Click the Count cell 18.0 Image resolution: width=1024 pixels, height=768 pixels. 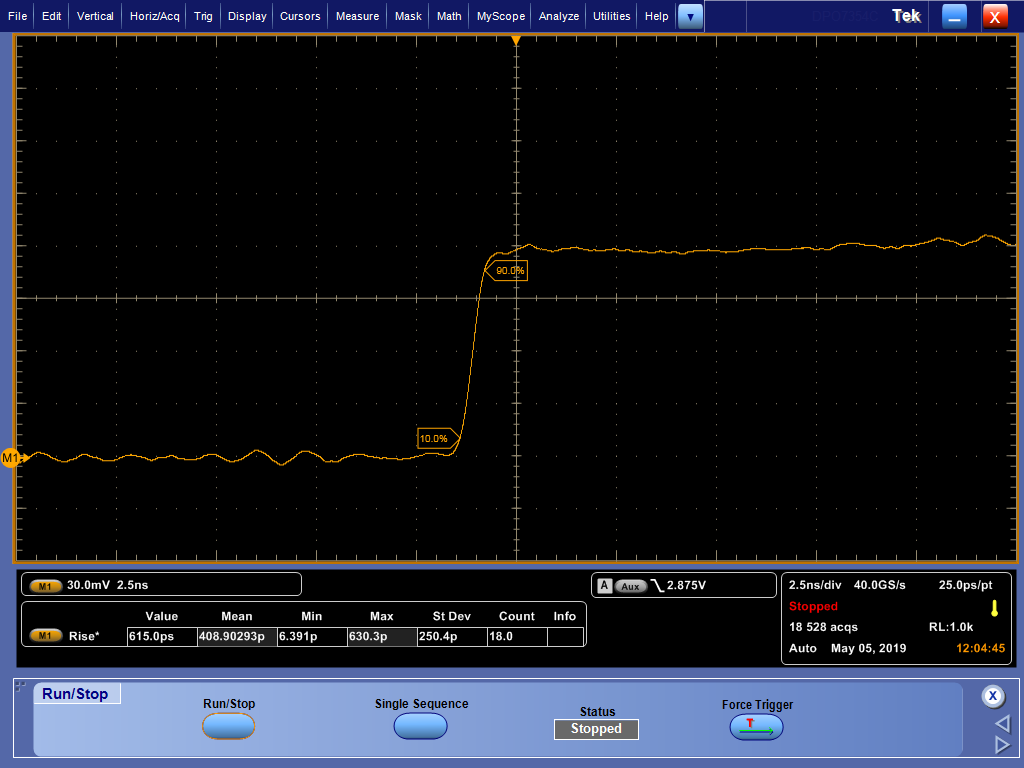pyautogui.click(x=517, y=636)
